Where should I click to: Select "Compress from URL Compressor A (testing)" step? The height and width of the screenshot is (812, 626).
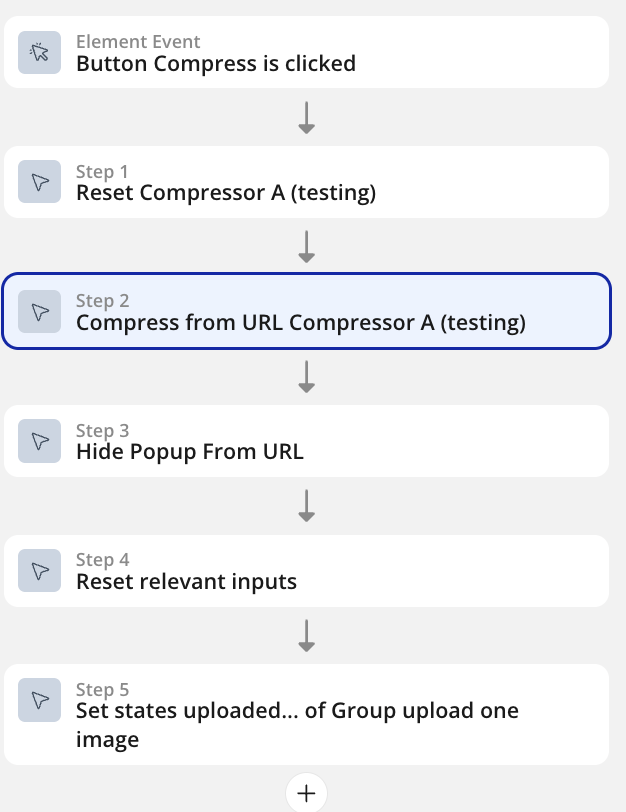tap(300, 323)
